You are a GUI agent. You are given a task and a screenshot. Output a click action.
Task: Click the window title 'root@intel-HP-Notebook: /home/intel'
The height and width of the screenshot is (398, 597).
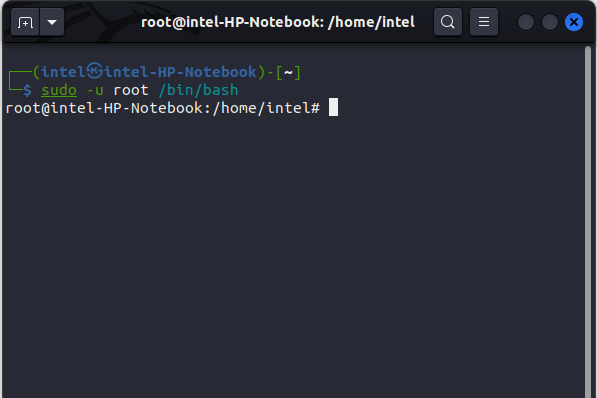click(278, 22)
